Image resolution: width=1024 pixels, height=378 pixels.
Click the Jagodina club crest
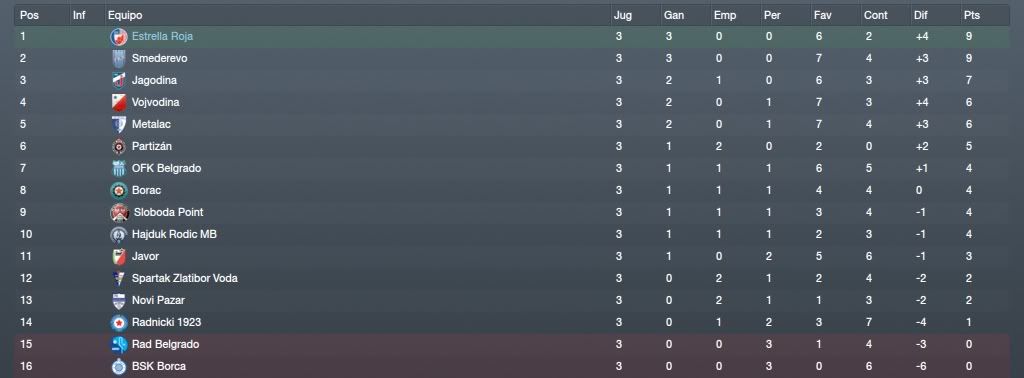tap(118, 80)
